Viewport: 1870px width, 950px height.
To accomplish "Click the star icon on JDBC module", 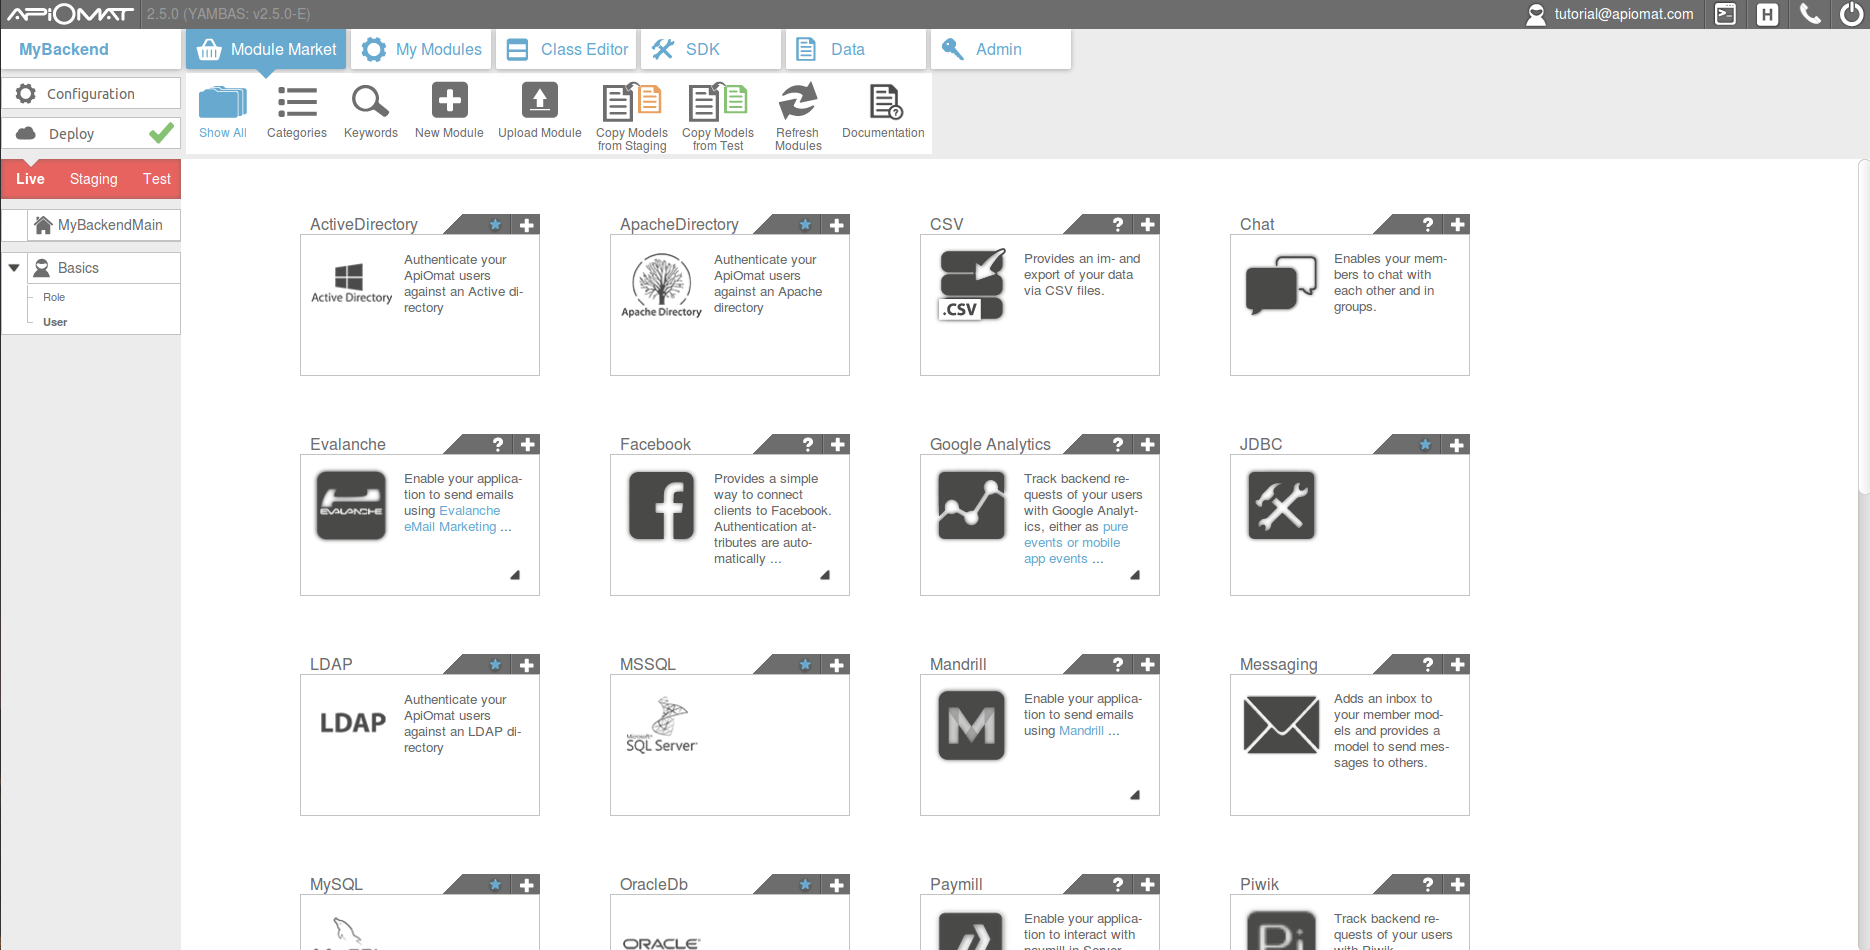I will (x=1425, y=445).
